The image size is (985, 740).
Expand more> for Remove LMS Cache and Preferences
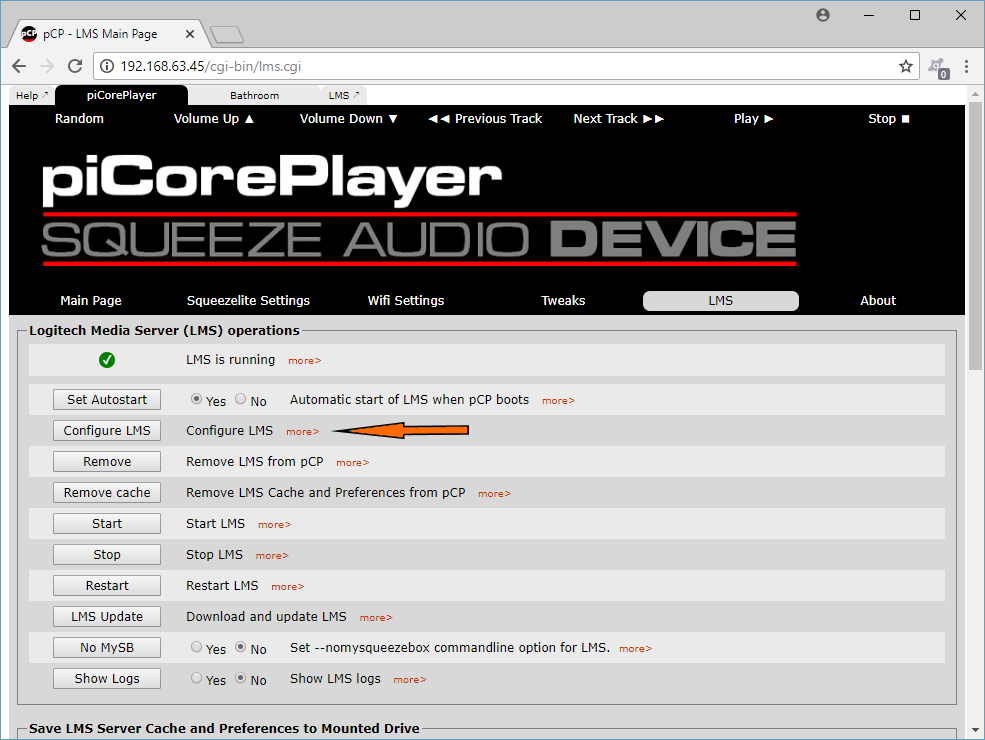494,494
